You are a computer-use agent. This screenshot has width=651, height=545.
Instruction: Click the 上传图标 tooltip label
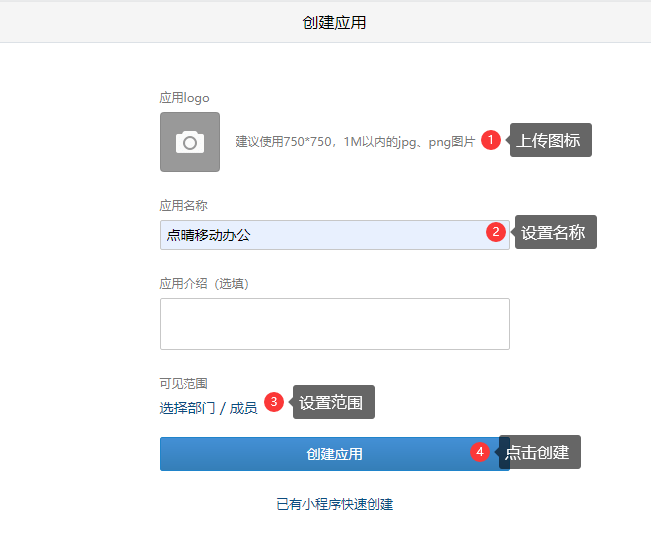[551, 140]
